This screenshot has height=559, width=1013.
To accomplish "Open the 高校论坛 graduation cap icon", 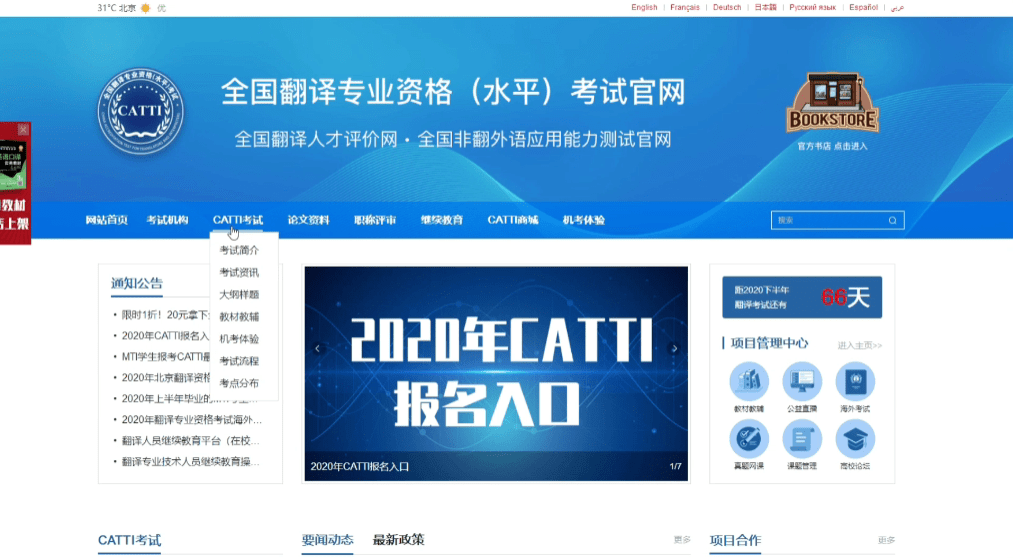I will (x=855, y=439).
